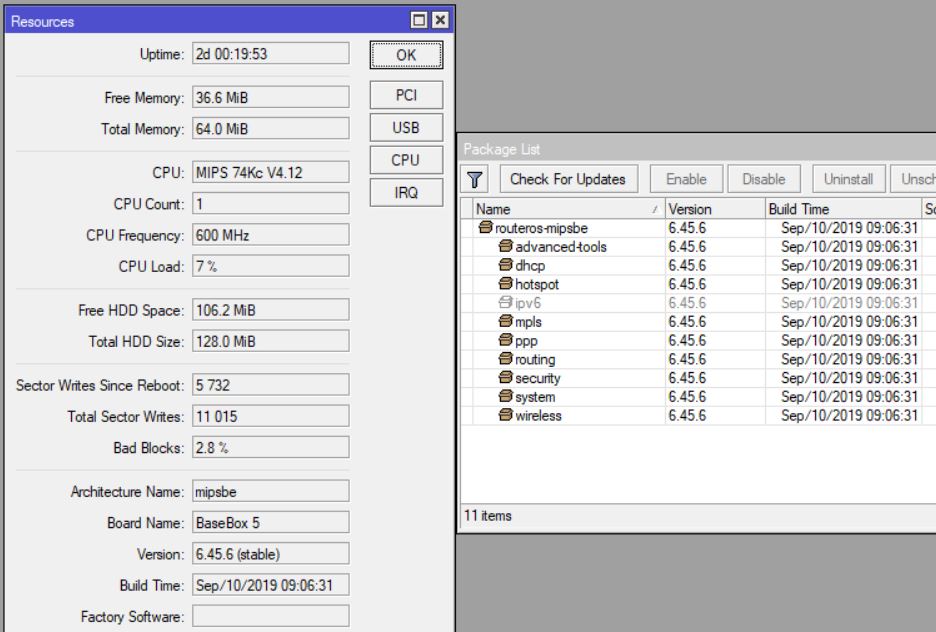Screen dimensions: 936x632
Task: Click the routing package icon
Action: click(x=506, y=359)
